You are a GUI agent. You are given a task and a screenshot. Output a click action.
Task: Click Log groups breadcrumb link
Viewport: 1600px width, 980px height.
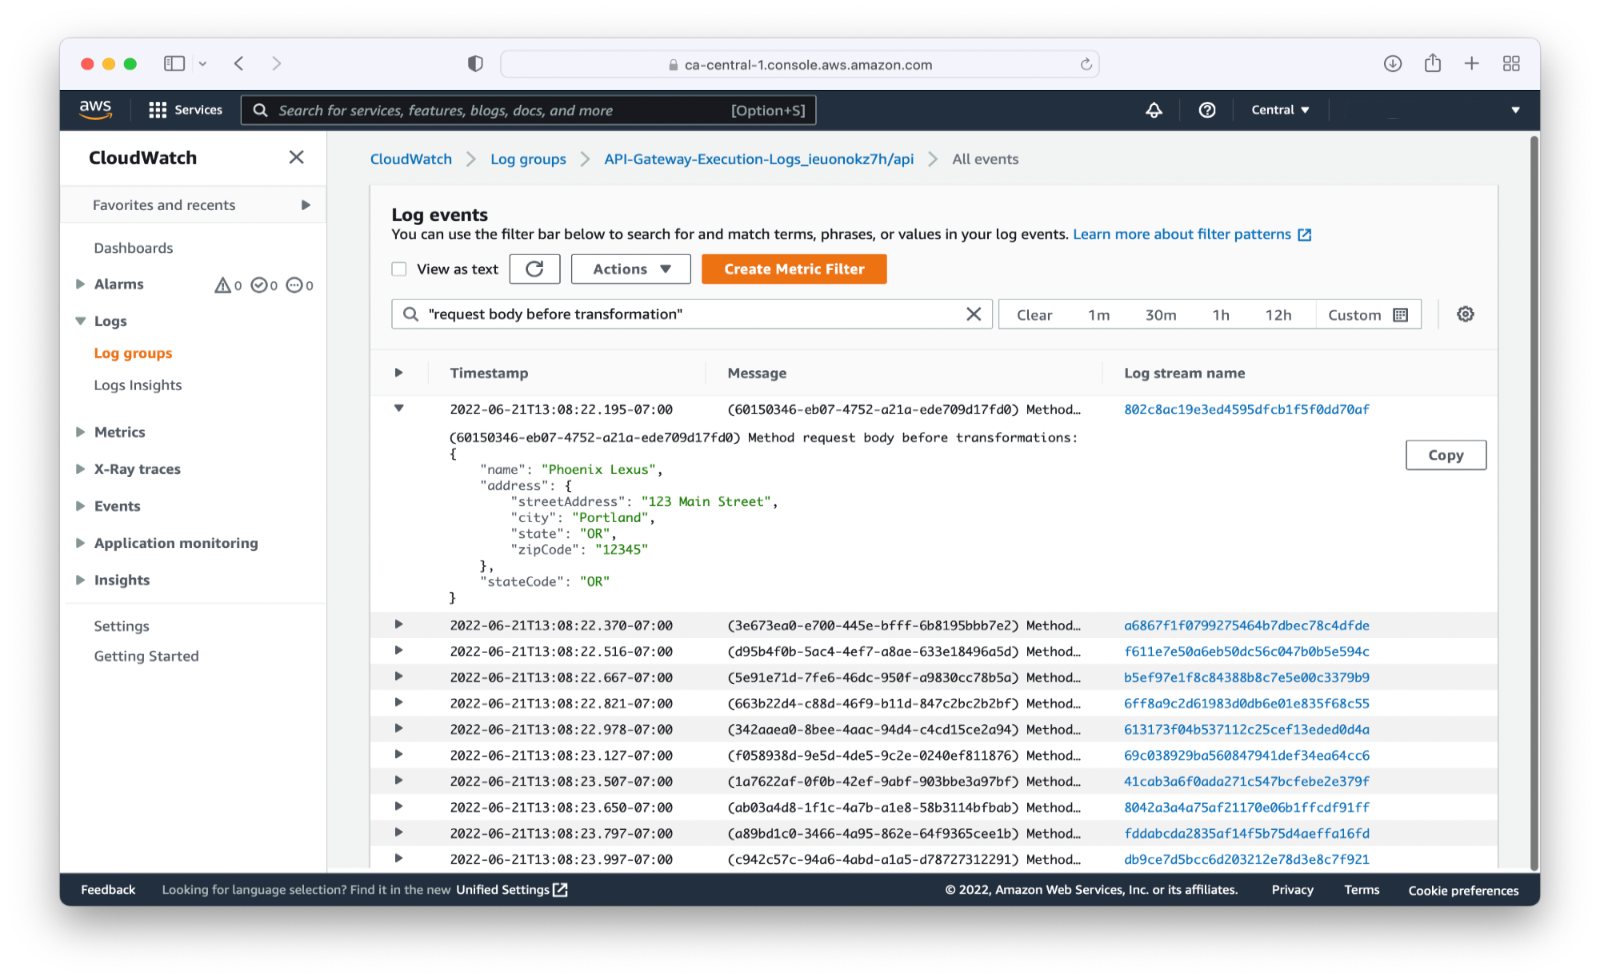[528, 159]
